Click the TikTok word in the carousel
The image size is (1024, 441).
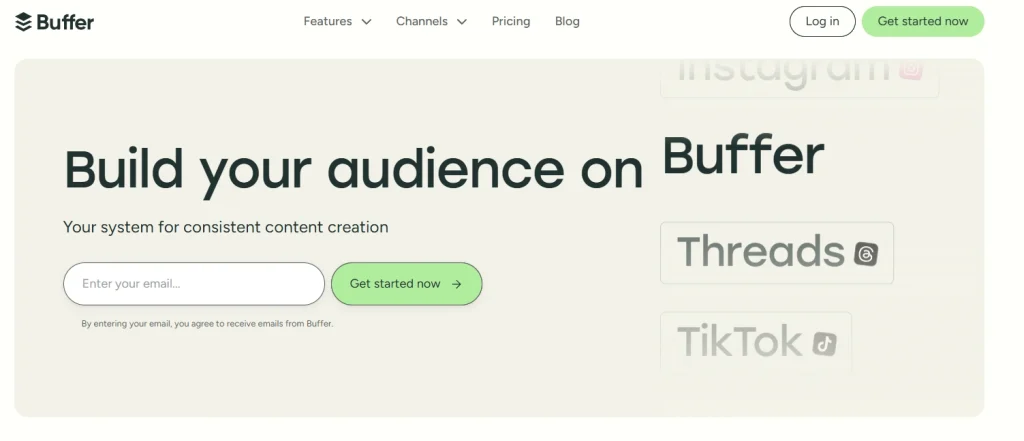coord(739,341)
